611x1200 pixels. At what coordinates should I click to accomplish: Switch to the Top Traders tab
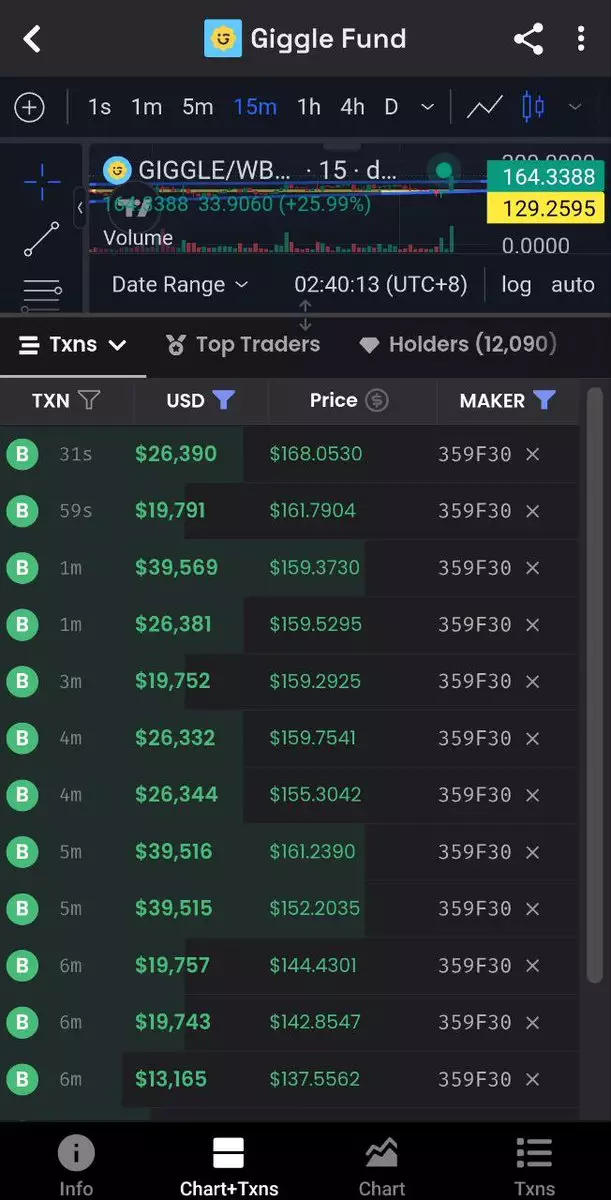[x=243, y=345]
